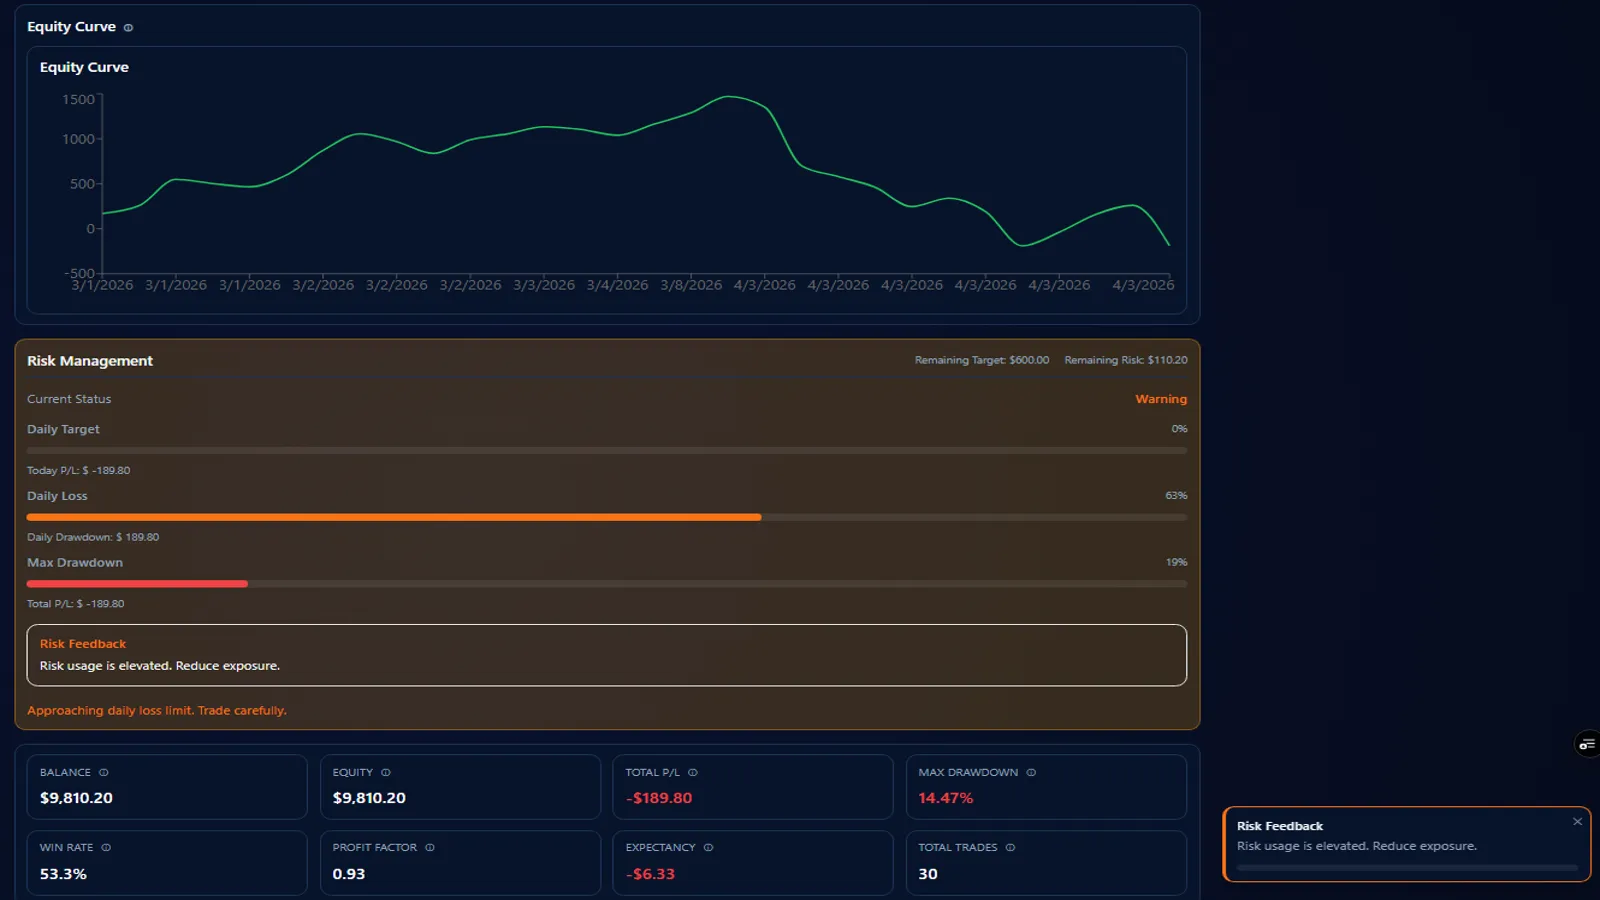Open the Balance metric tooltip icon

[103, 772]
